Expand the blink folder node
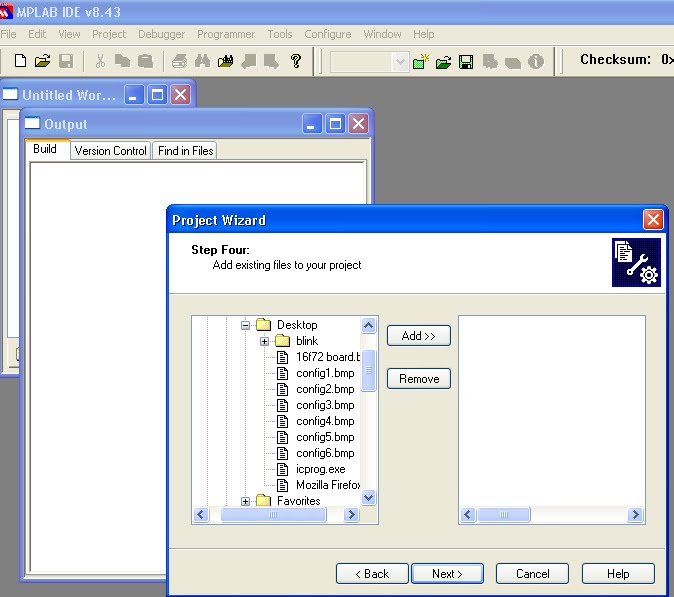 coord(264,342)
